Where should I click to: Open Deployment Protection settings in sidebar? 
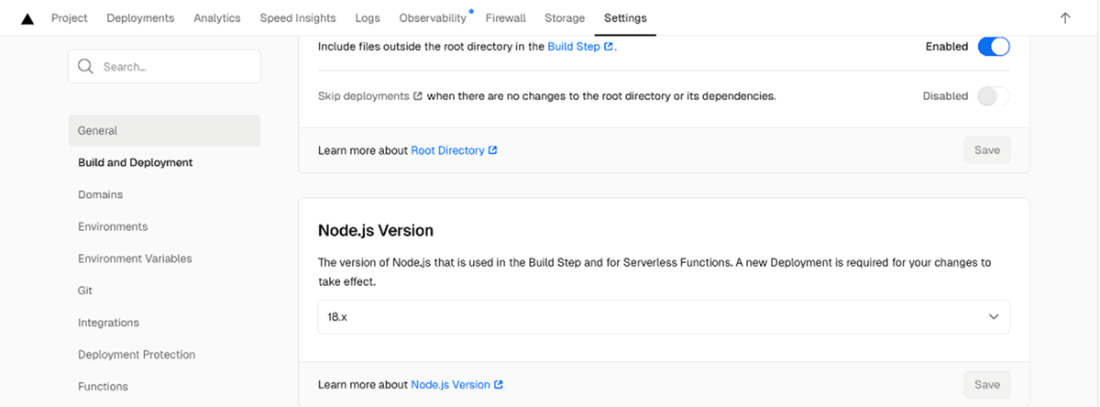(137, 355)
